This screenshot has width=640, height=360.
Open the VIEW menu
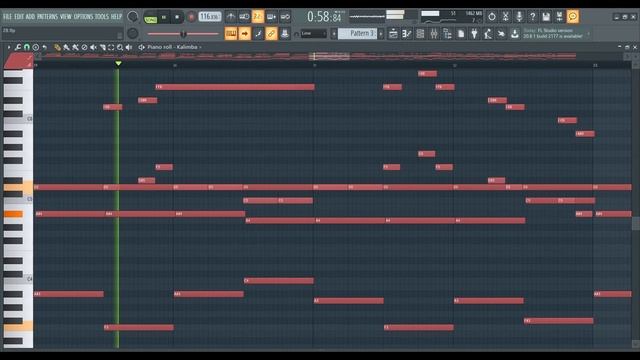[66, 17]
